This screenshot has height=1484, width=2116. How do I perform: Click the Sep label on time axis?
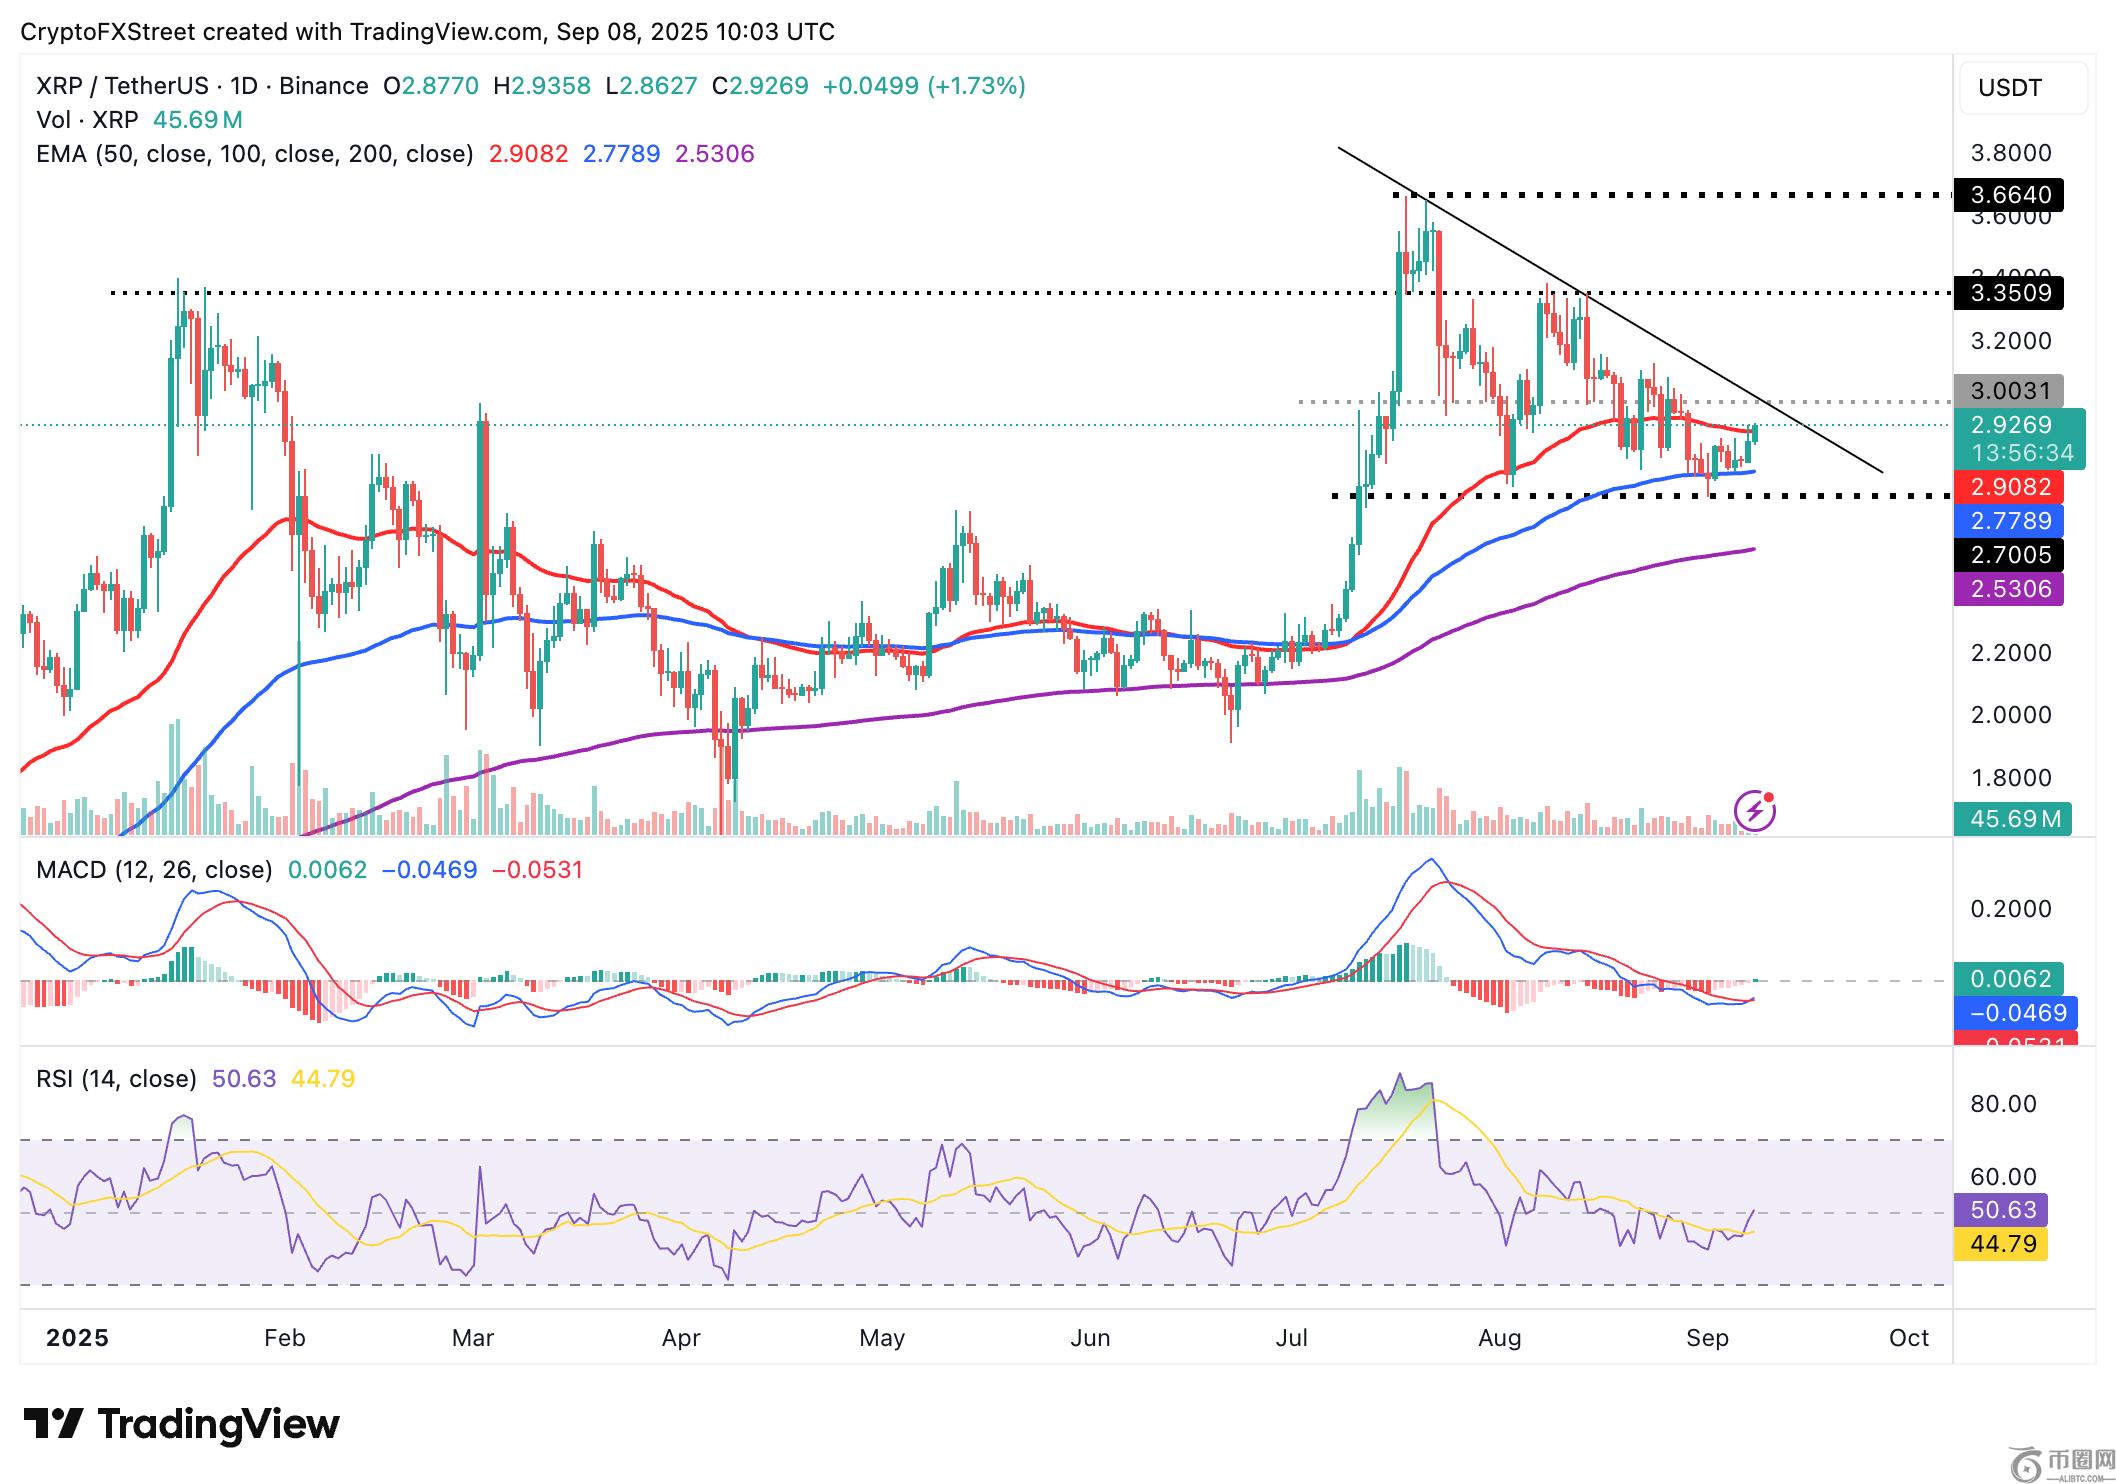click(x=1706, y=1338)
